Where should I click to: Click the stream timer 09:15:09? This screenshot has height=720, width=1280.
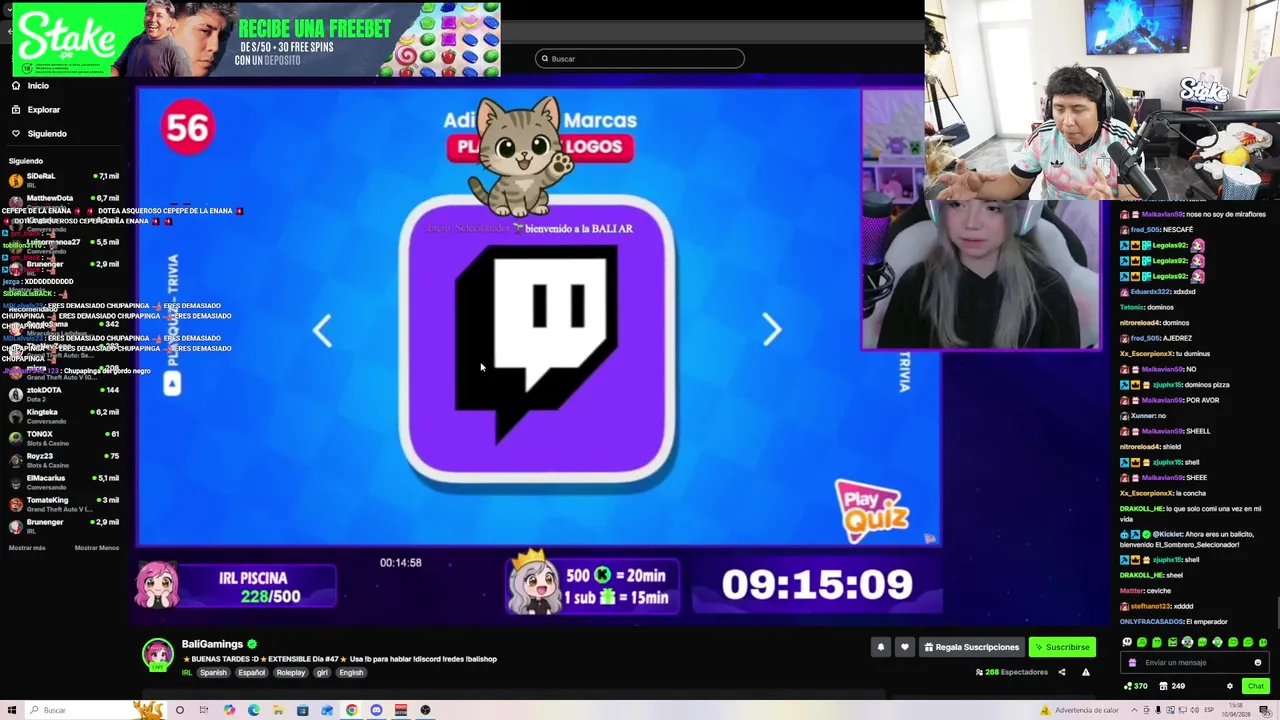pyautogui.click(x=817, y=585)
